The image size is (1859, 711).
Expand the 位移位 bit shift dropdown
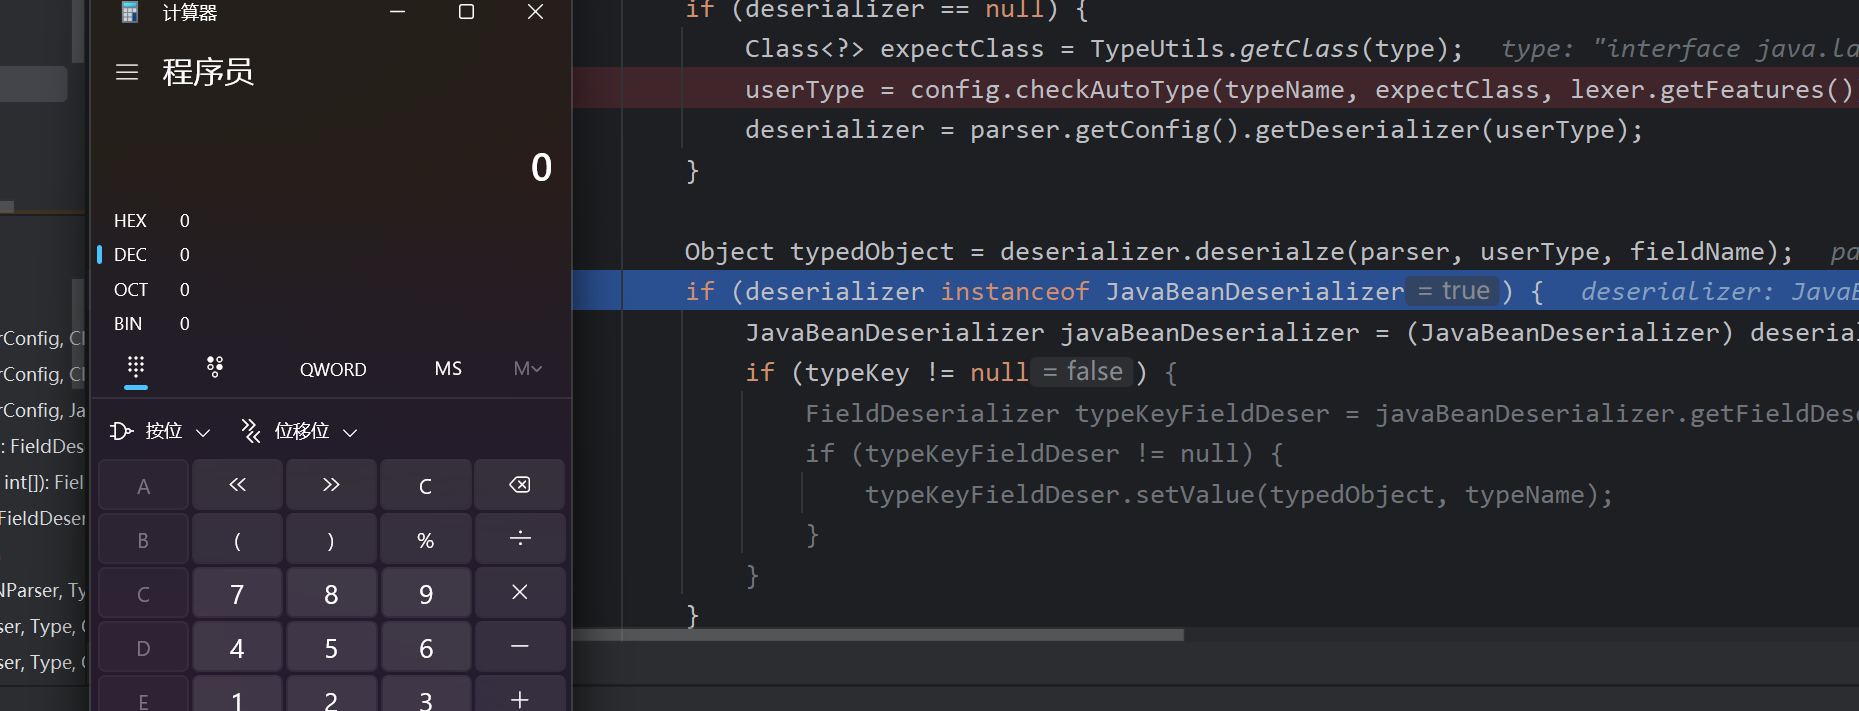tap(300, 431)
